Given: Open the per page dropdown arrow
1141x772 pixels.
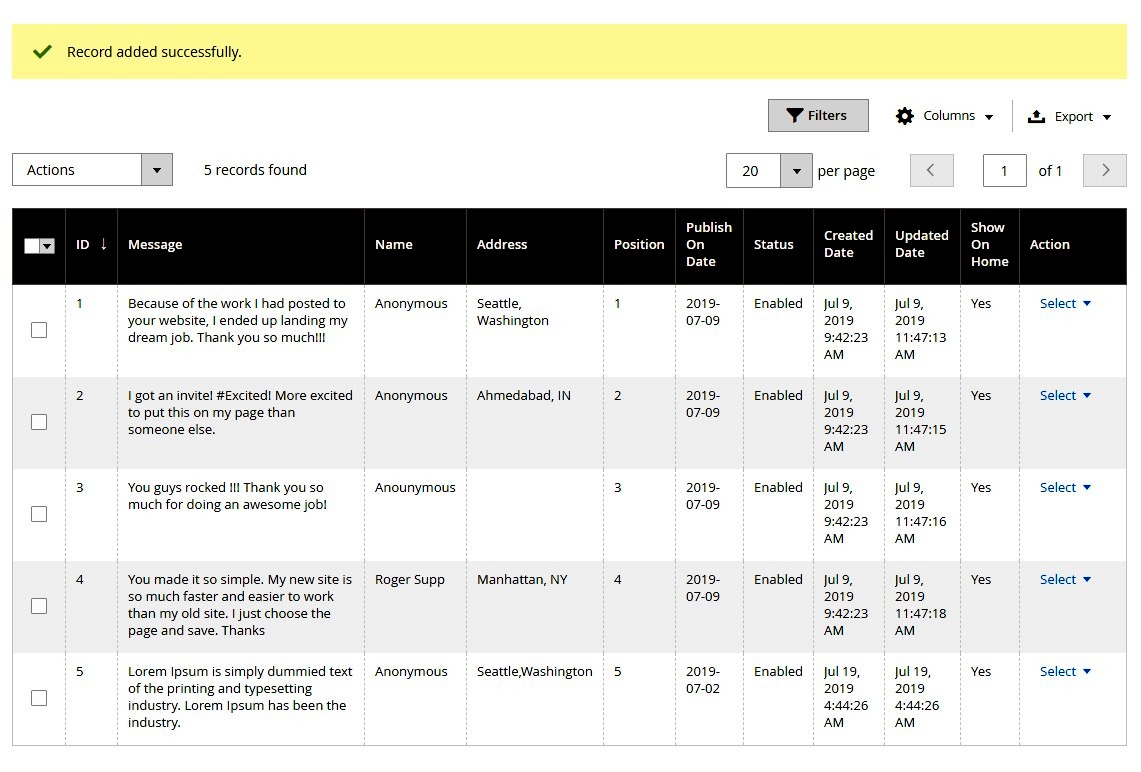Looking at the screenshot, I should [x=796, y=171].
